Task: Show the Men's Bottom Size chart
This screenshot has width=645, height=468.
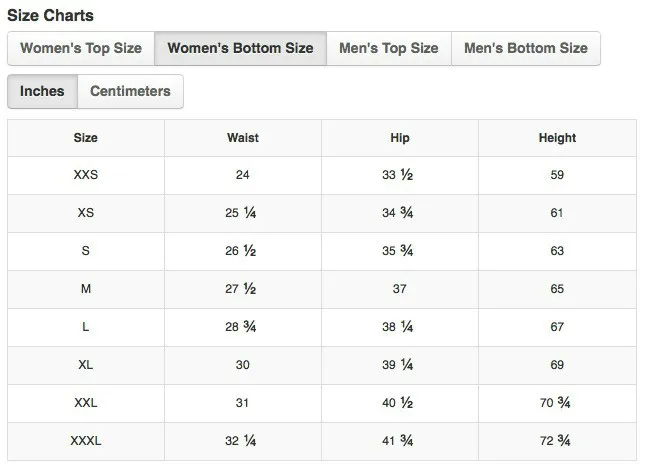Action: [x=526, y=48]
